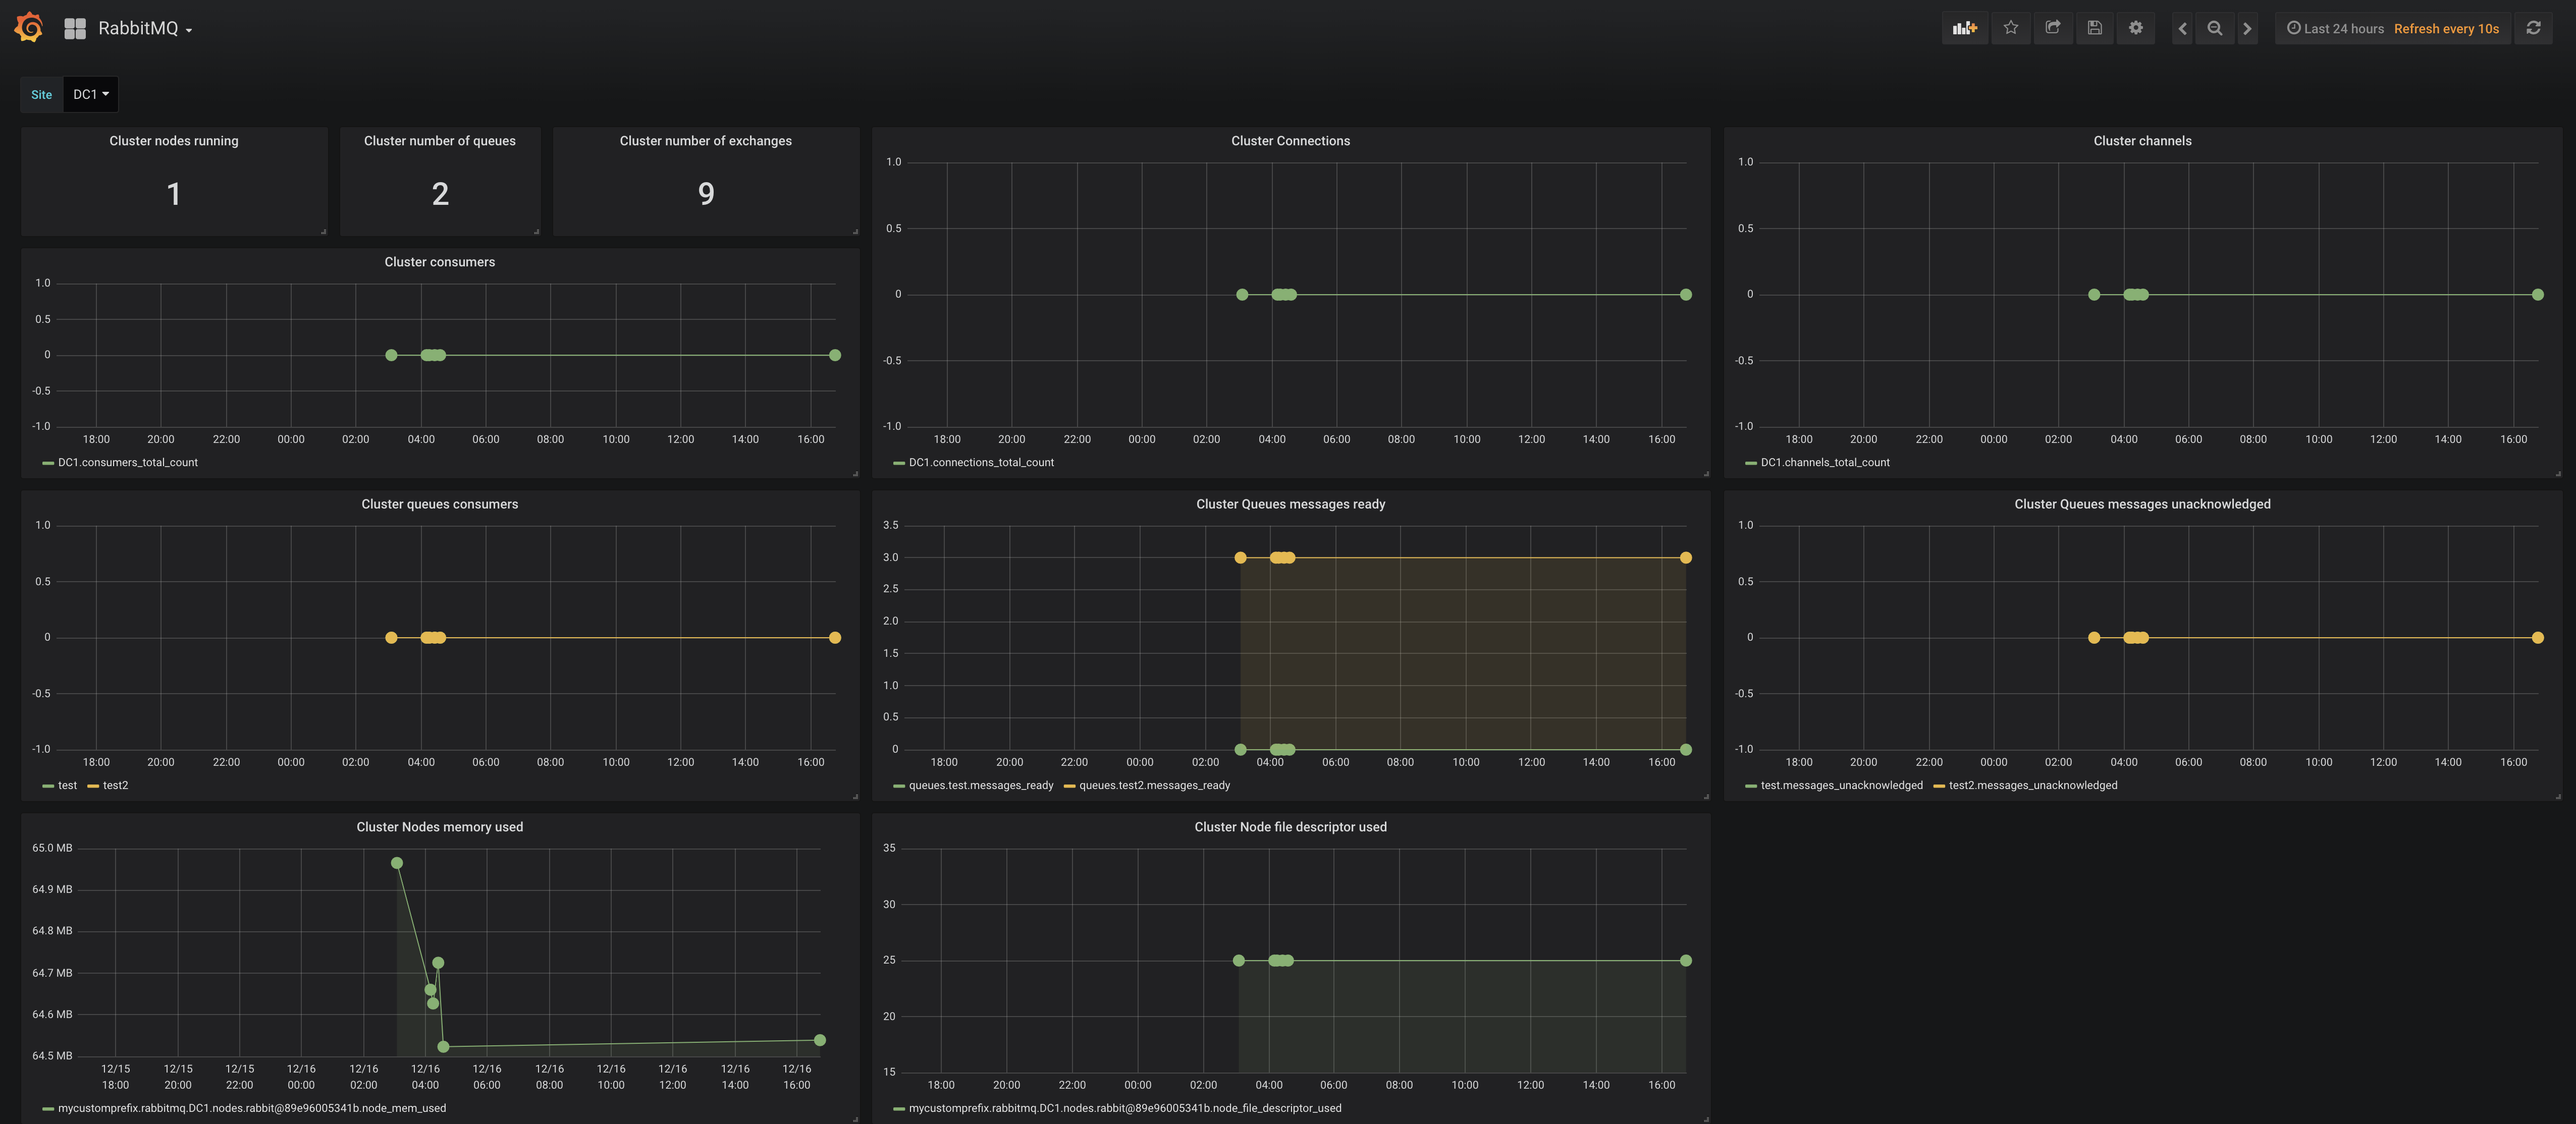Viewport: 2576px width, 1124px height.
Task: Expand the DC1 site variable dropdown
Action: (x=90, y=94)
